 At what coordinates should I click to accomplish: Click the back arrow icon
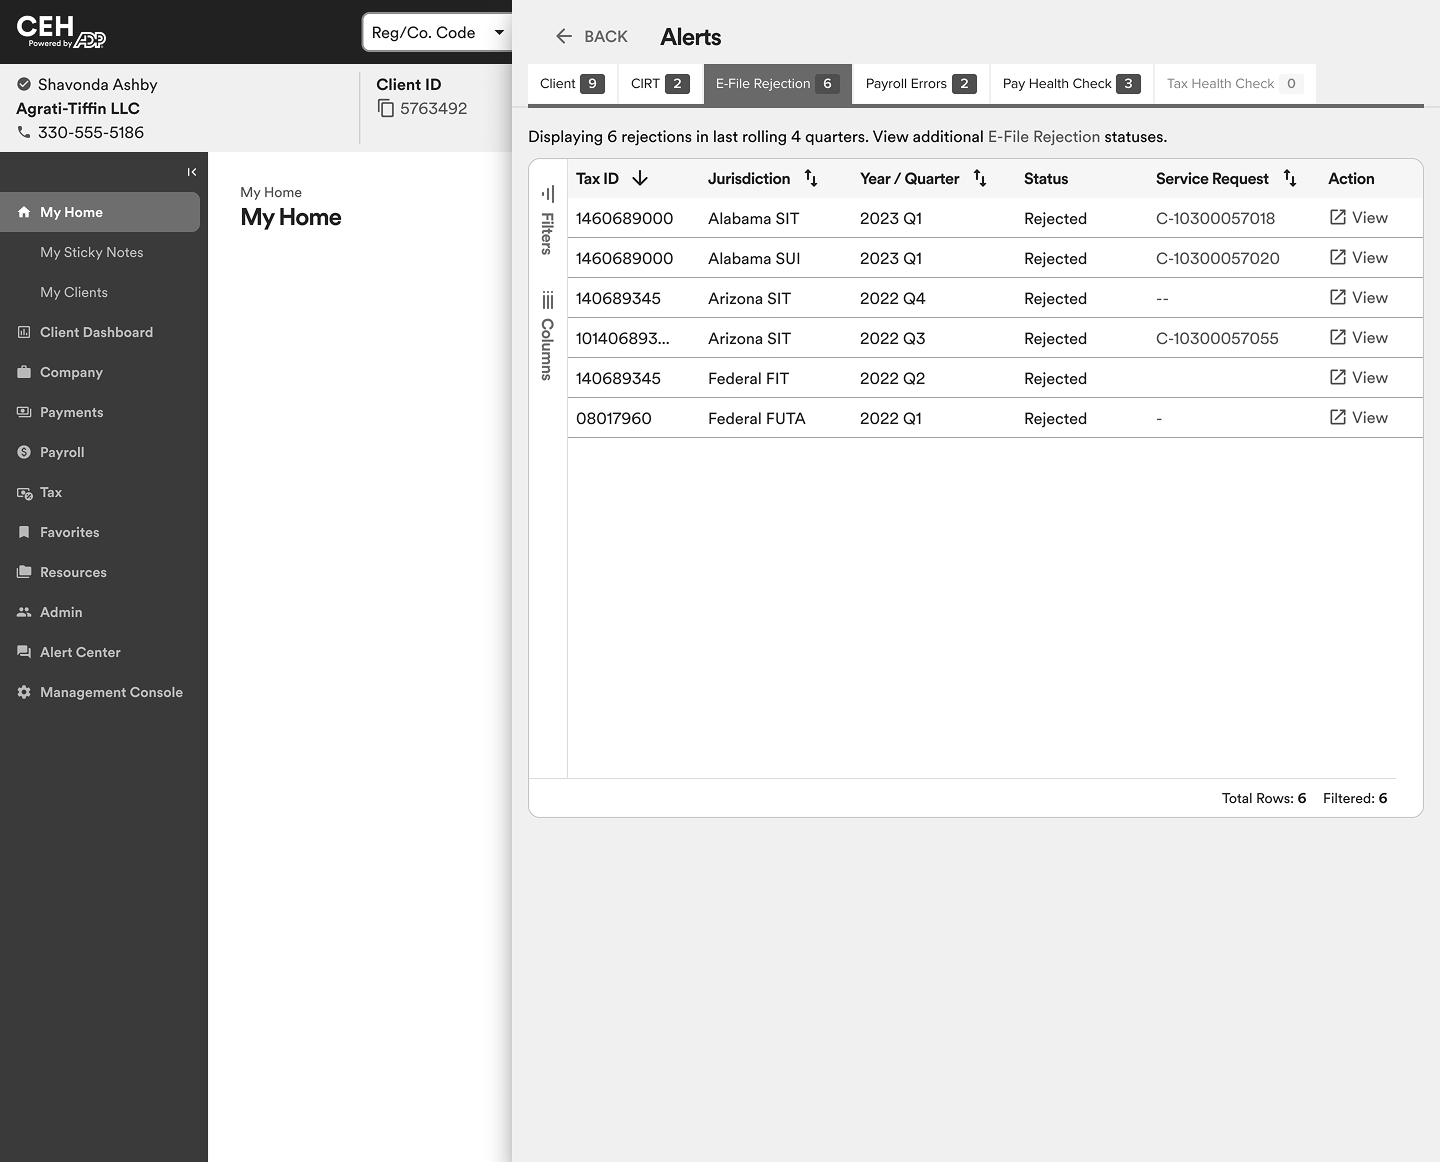(564, 36)
